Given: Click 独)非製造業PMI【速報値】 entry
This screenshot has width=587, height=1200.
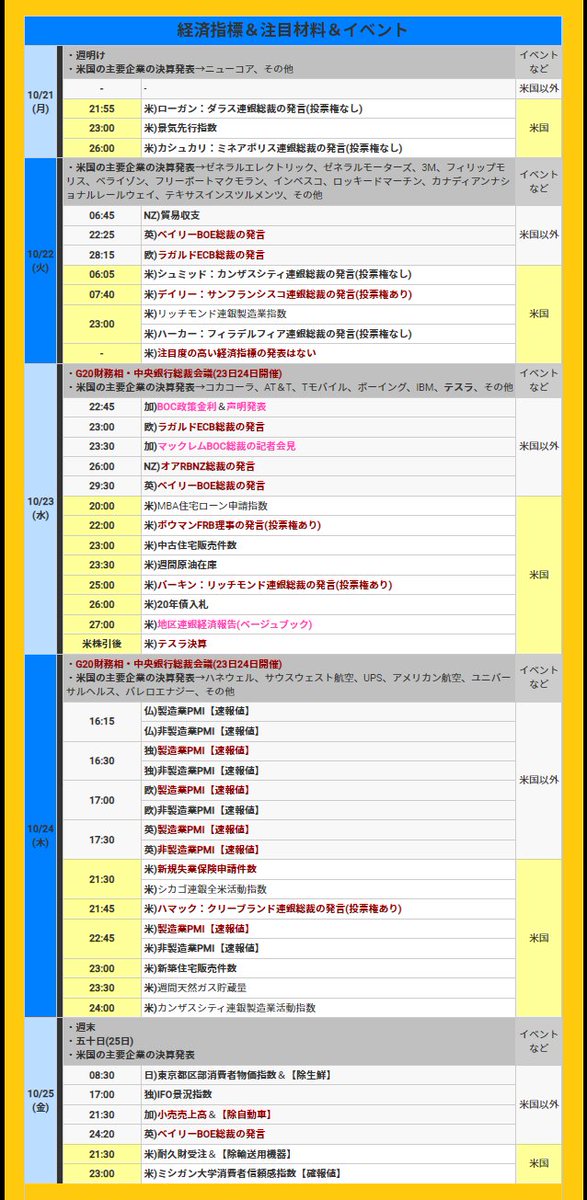Looking at the screenshot, I should (x=328, y=770).
